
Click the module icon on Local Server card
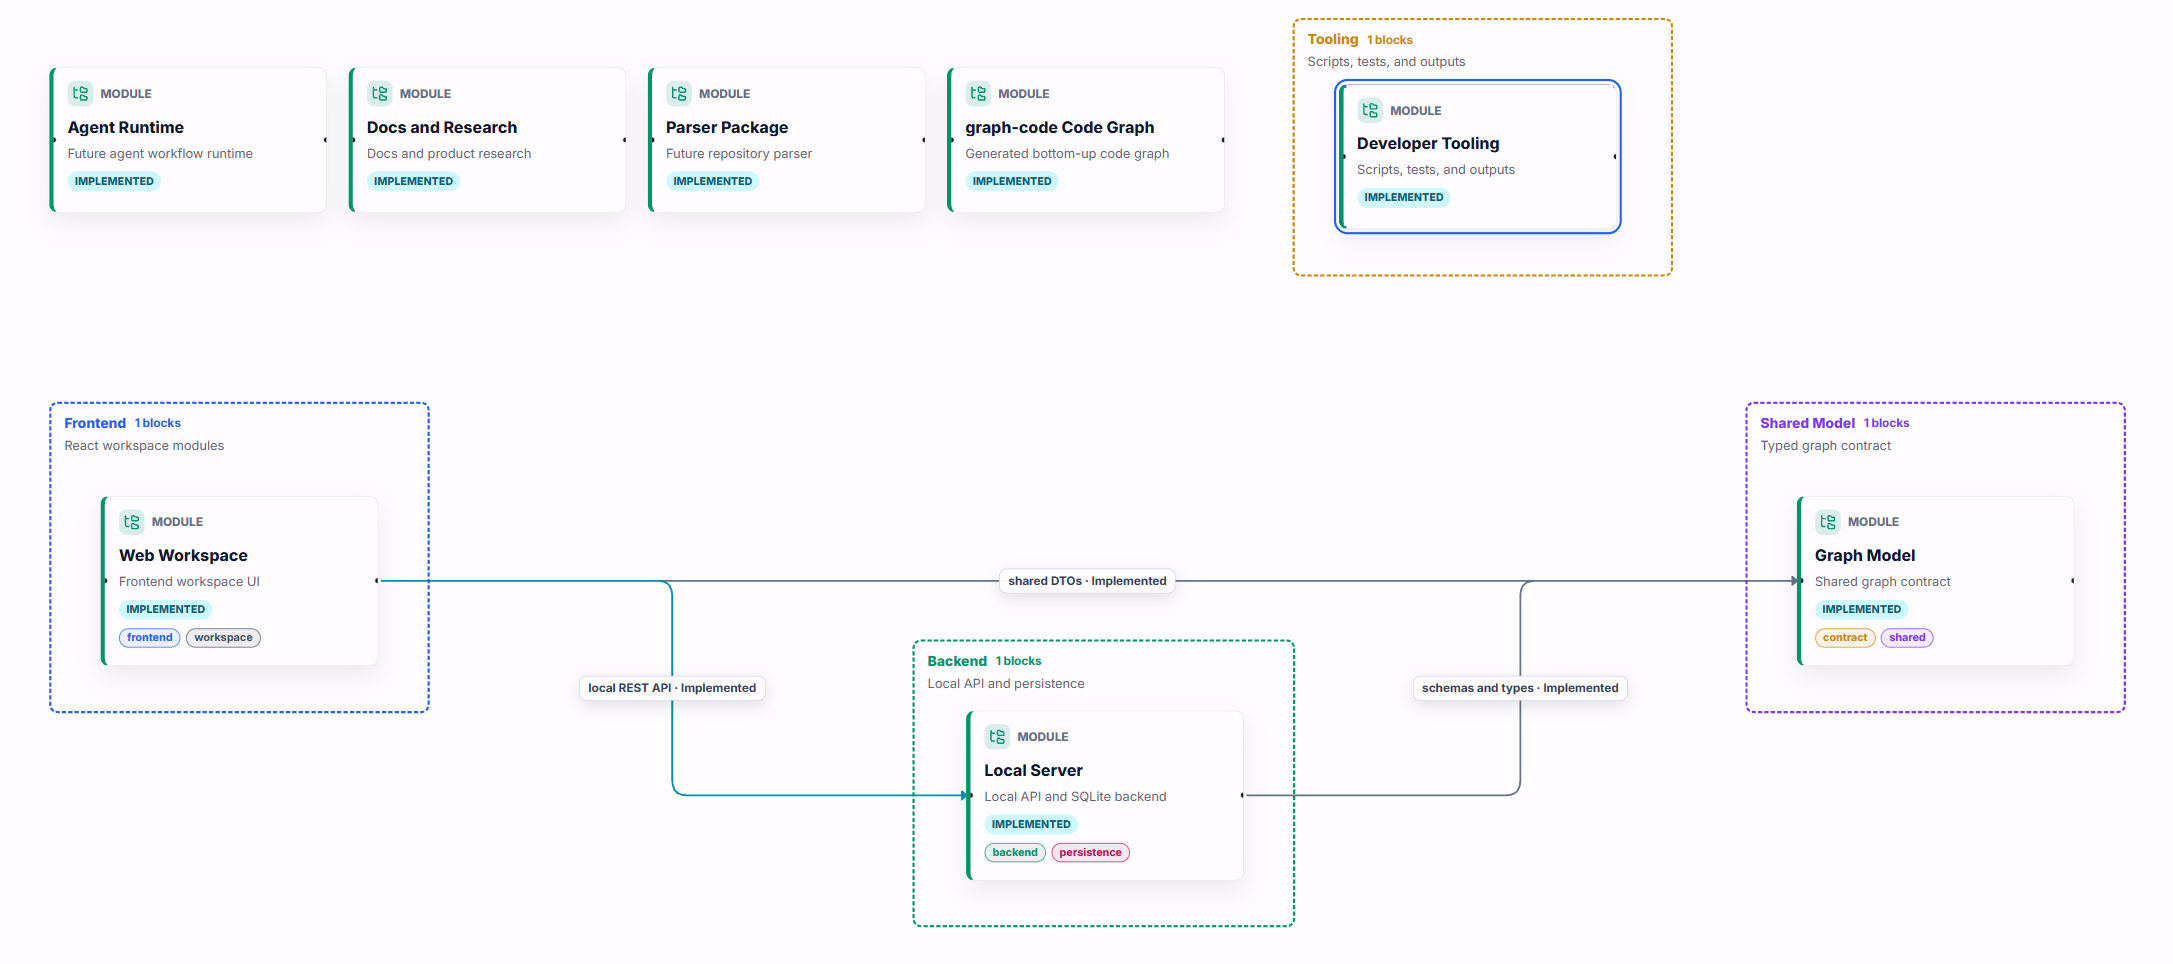[997, 736]
